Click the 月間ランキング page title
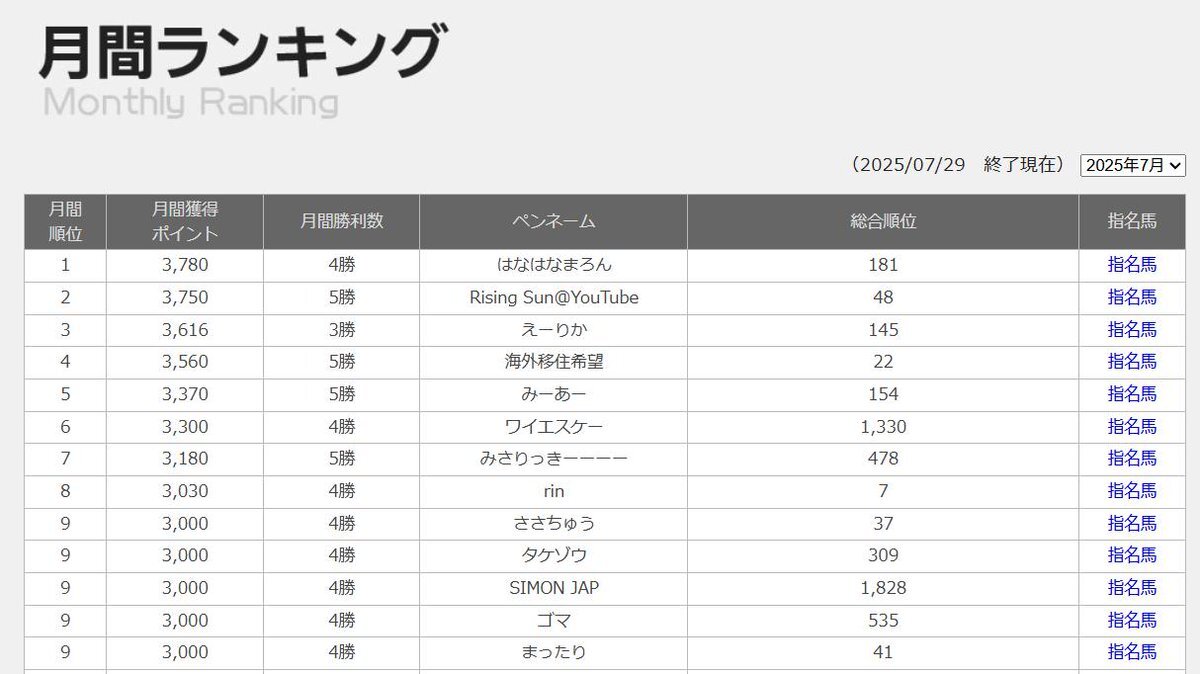Image resolution: width=1200 pixels, height=674 pixels. [x=241, y=53]
